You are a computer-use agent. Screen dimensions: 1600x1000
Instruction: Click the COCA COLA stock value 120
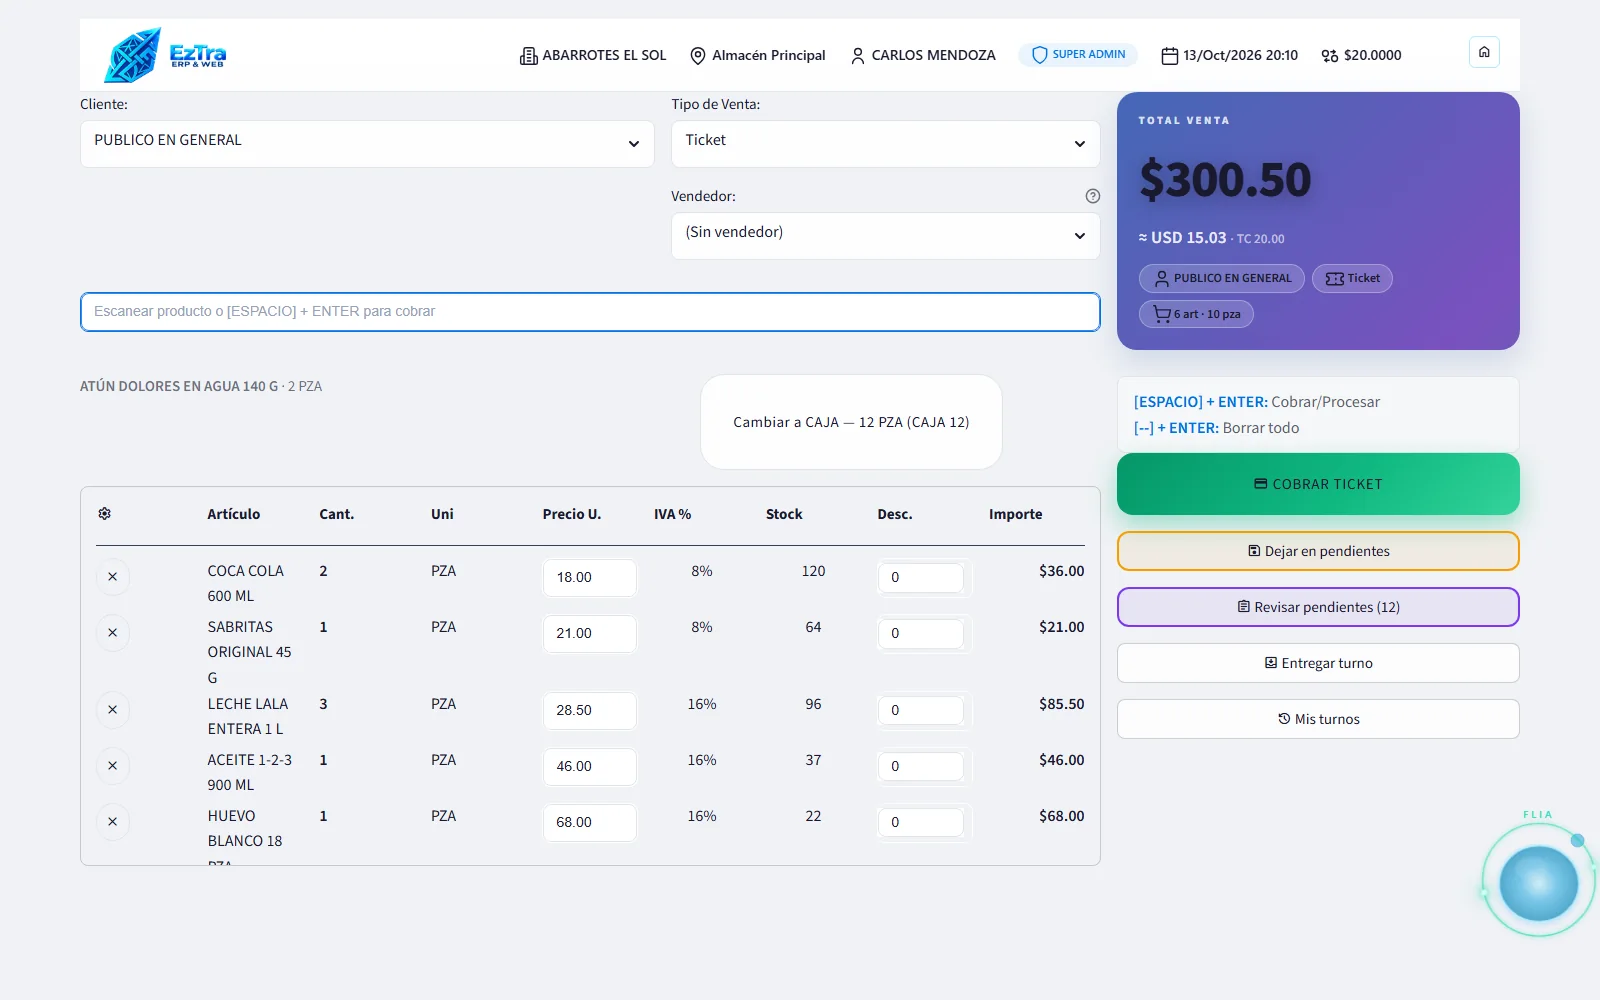(813, 571)
